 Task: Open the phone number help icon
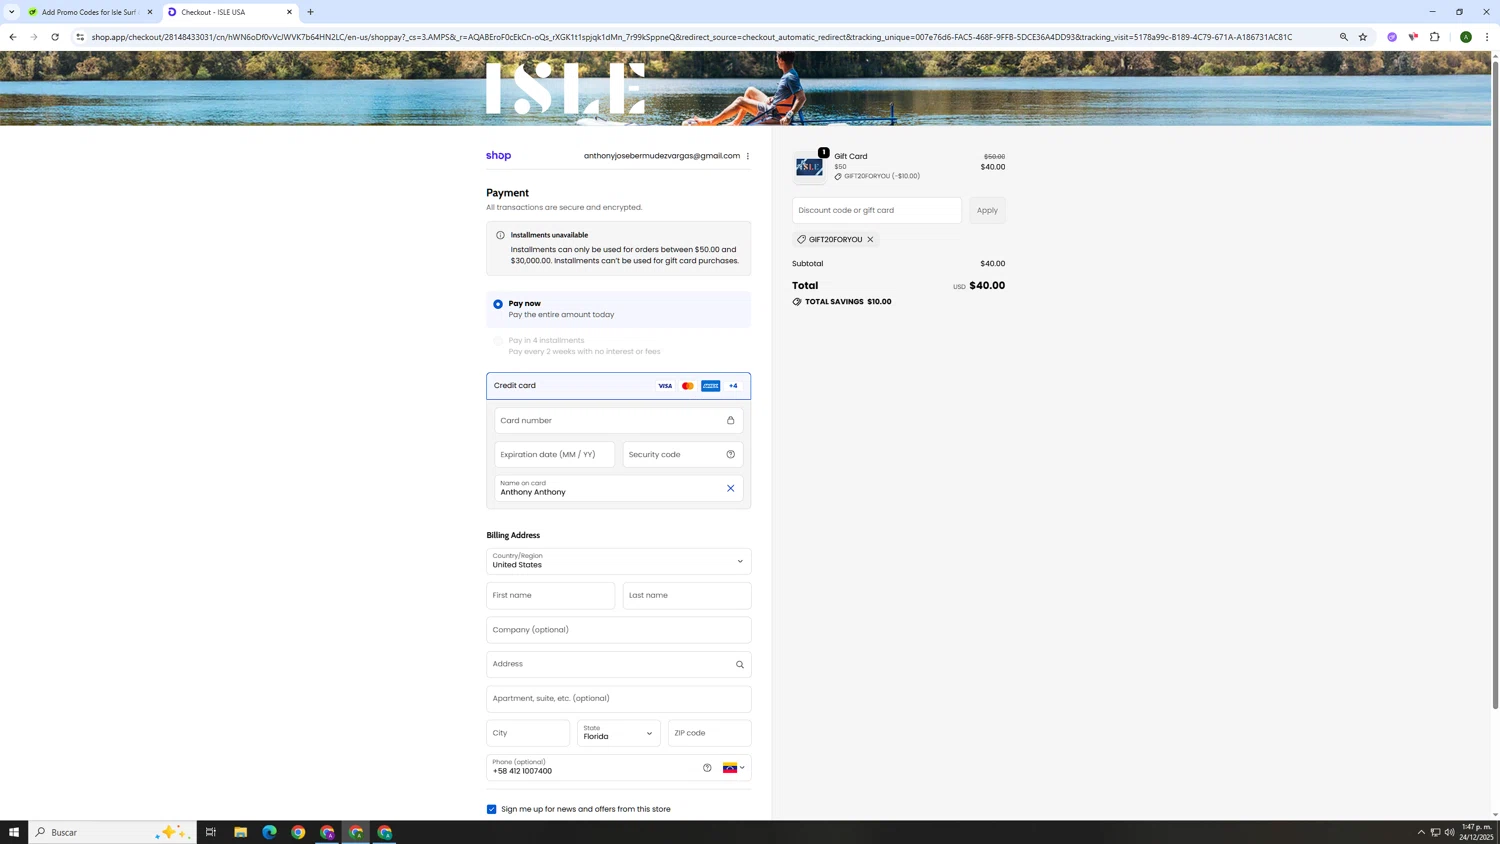(x=707, y=768)
